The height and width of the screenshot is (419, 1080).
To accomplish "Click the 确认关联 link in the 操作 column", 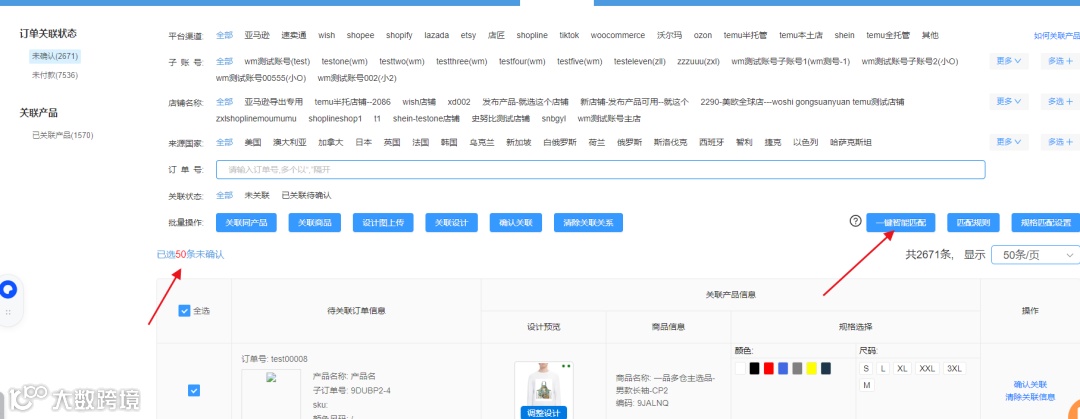I will point(1030,385).
